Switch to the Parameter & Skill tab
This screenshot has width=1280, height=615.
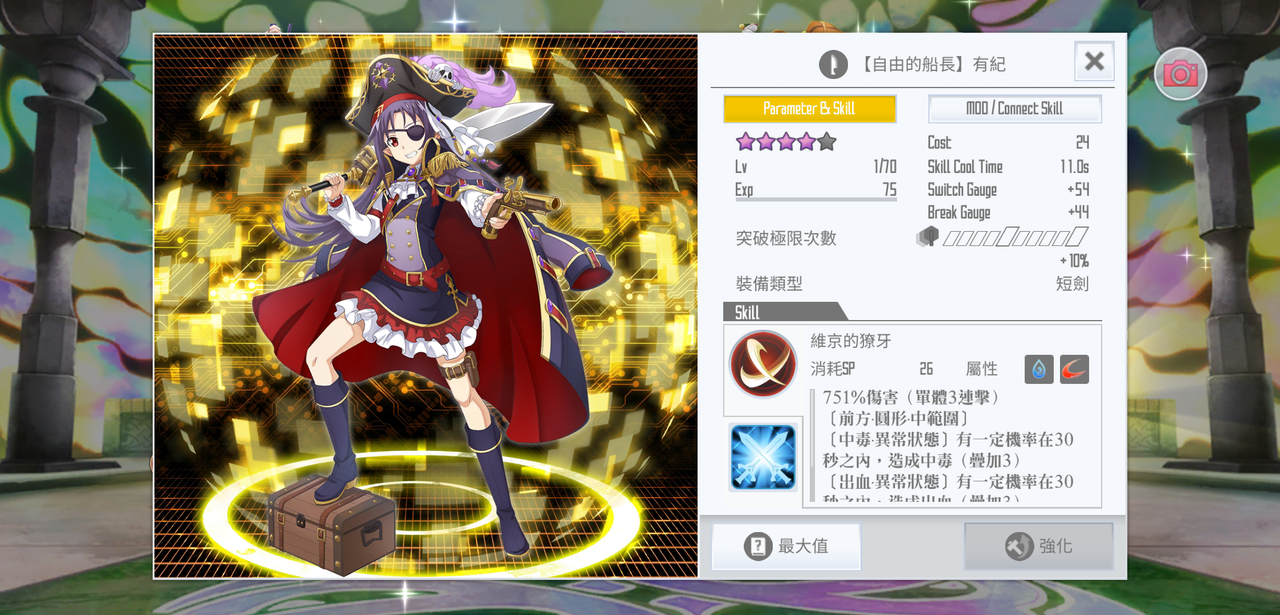[x=810, y=108]
